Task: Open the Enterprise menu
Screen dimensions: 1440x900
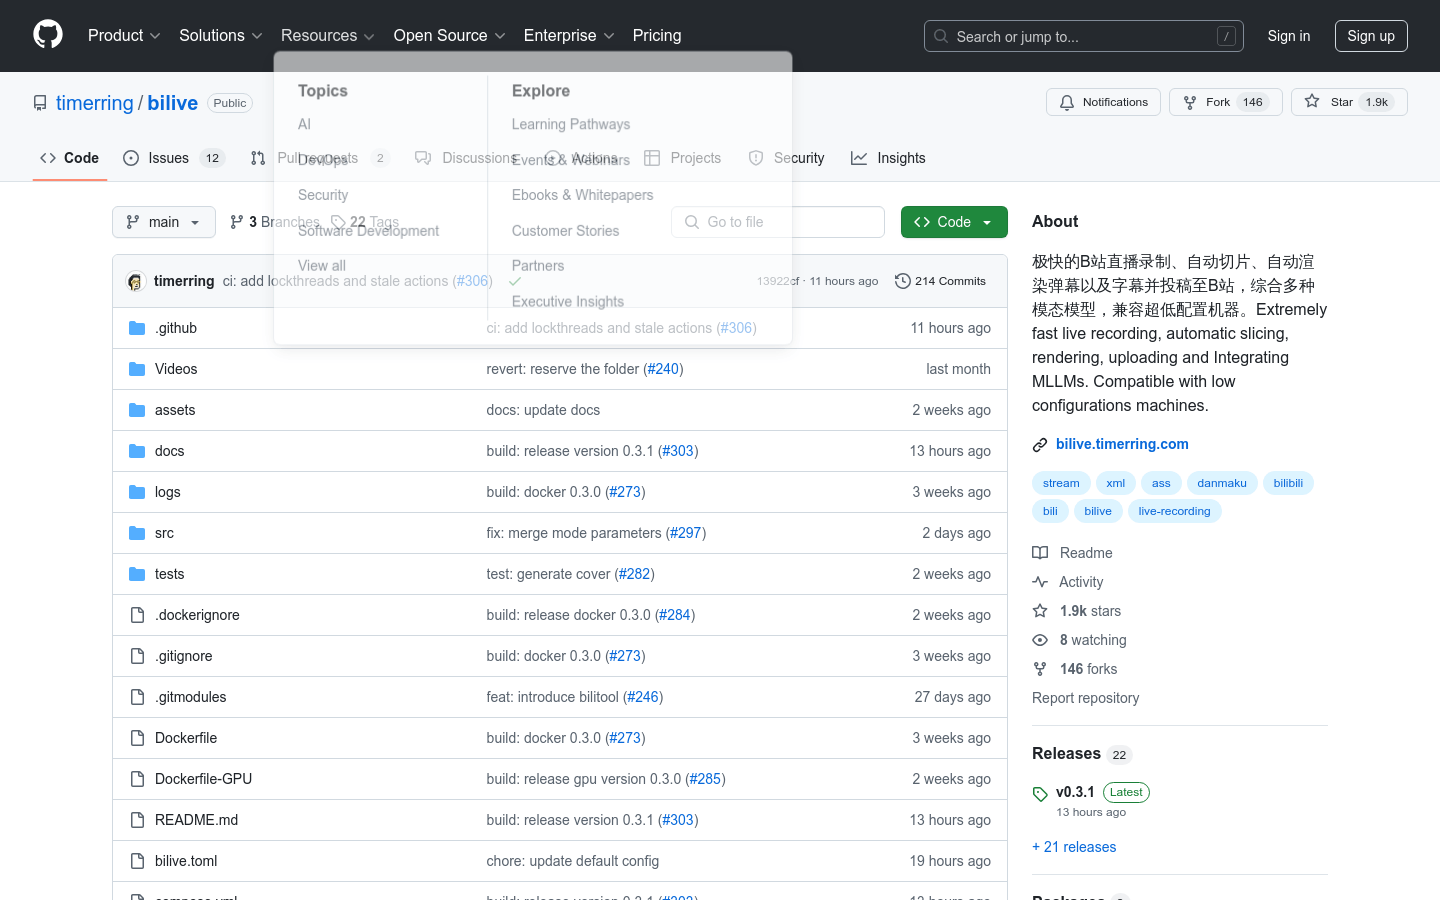Action: [569, 35]
